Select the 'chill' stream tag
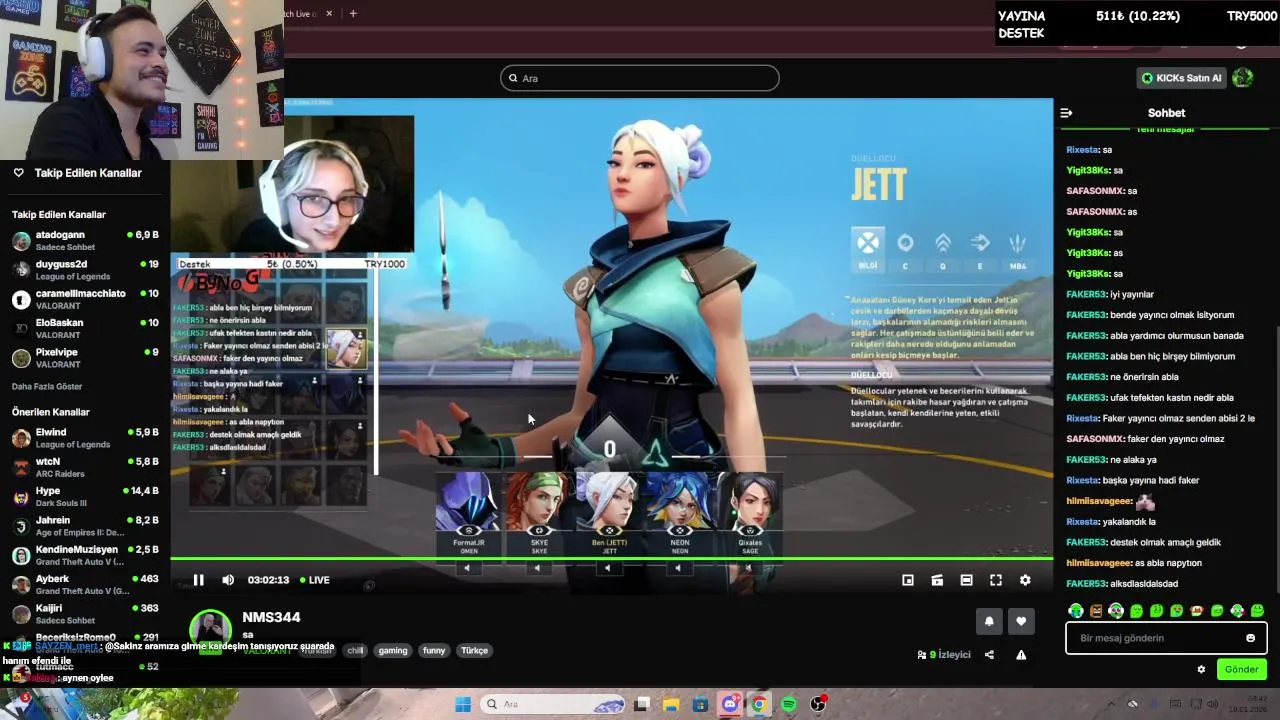The width and height of the screenshot is (1280, 720). 355,650
